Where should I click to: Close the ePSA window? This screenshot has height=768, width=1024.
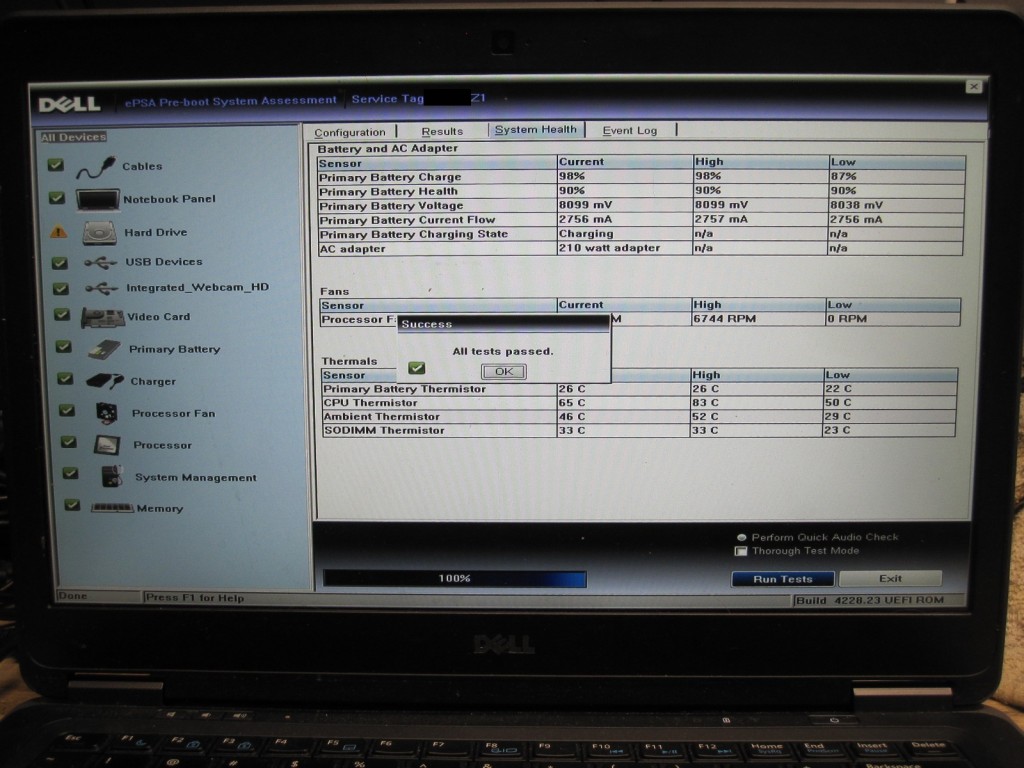974,86
